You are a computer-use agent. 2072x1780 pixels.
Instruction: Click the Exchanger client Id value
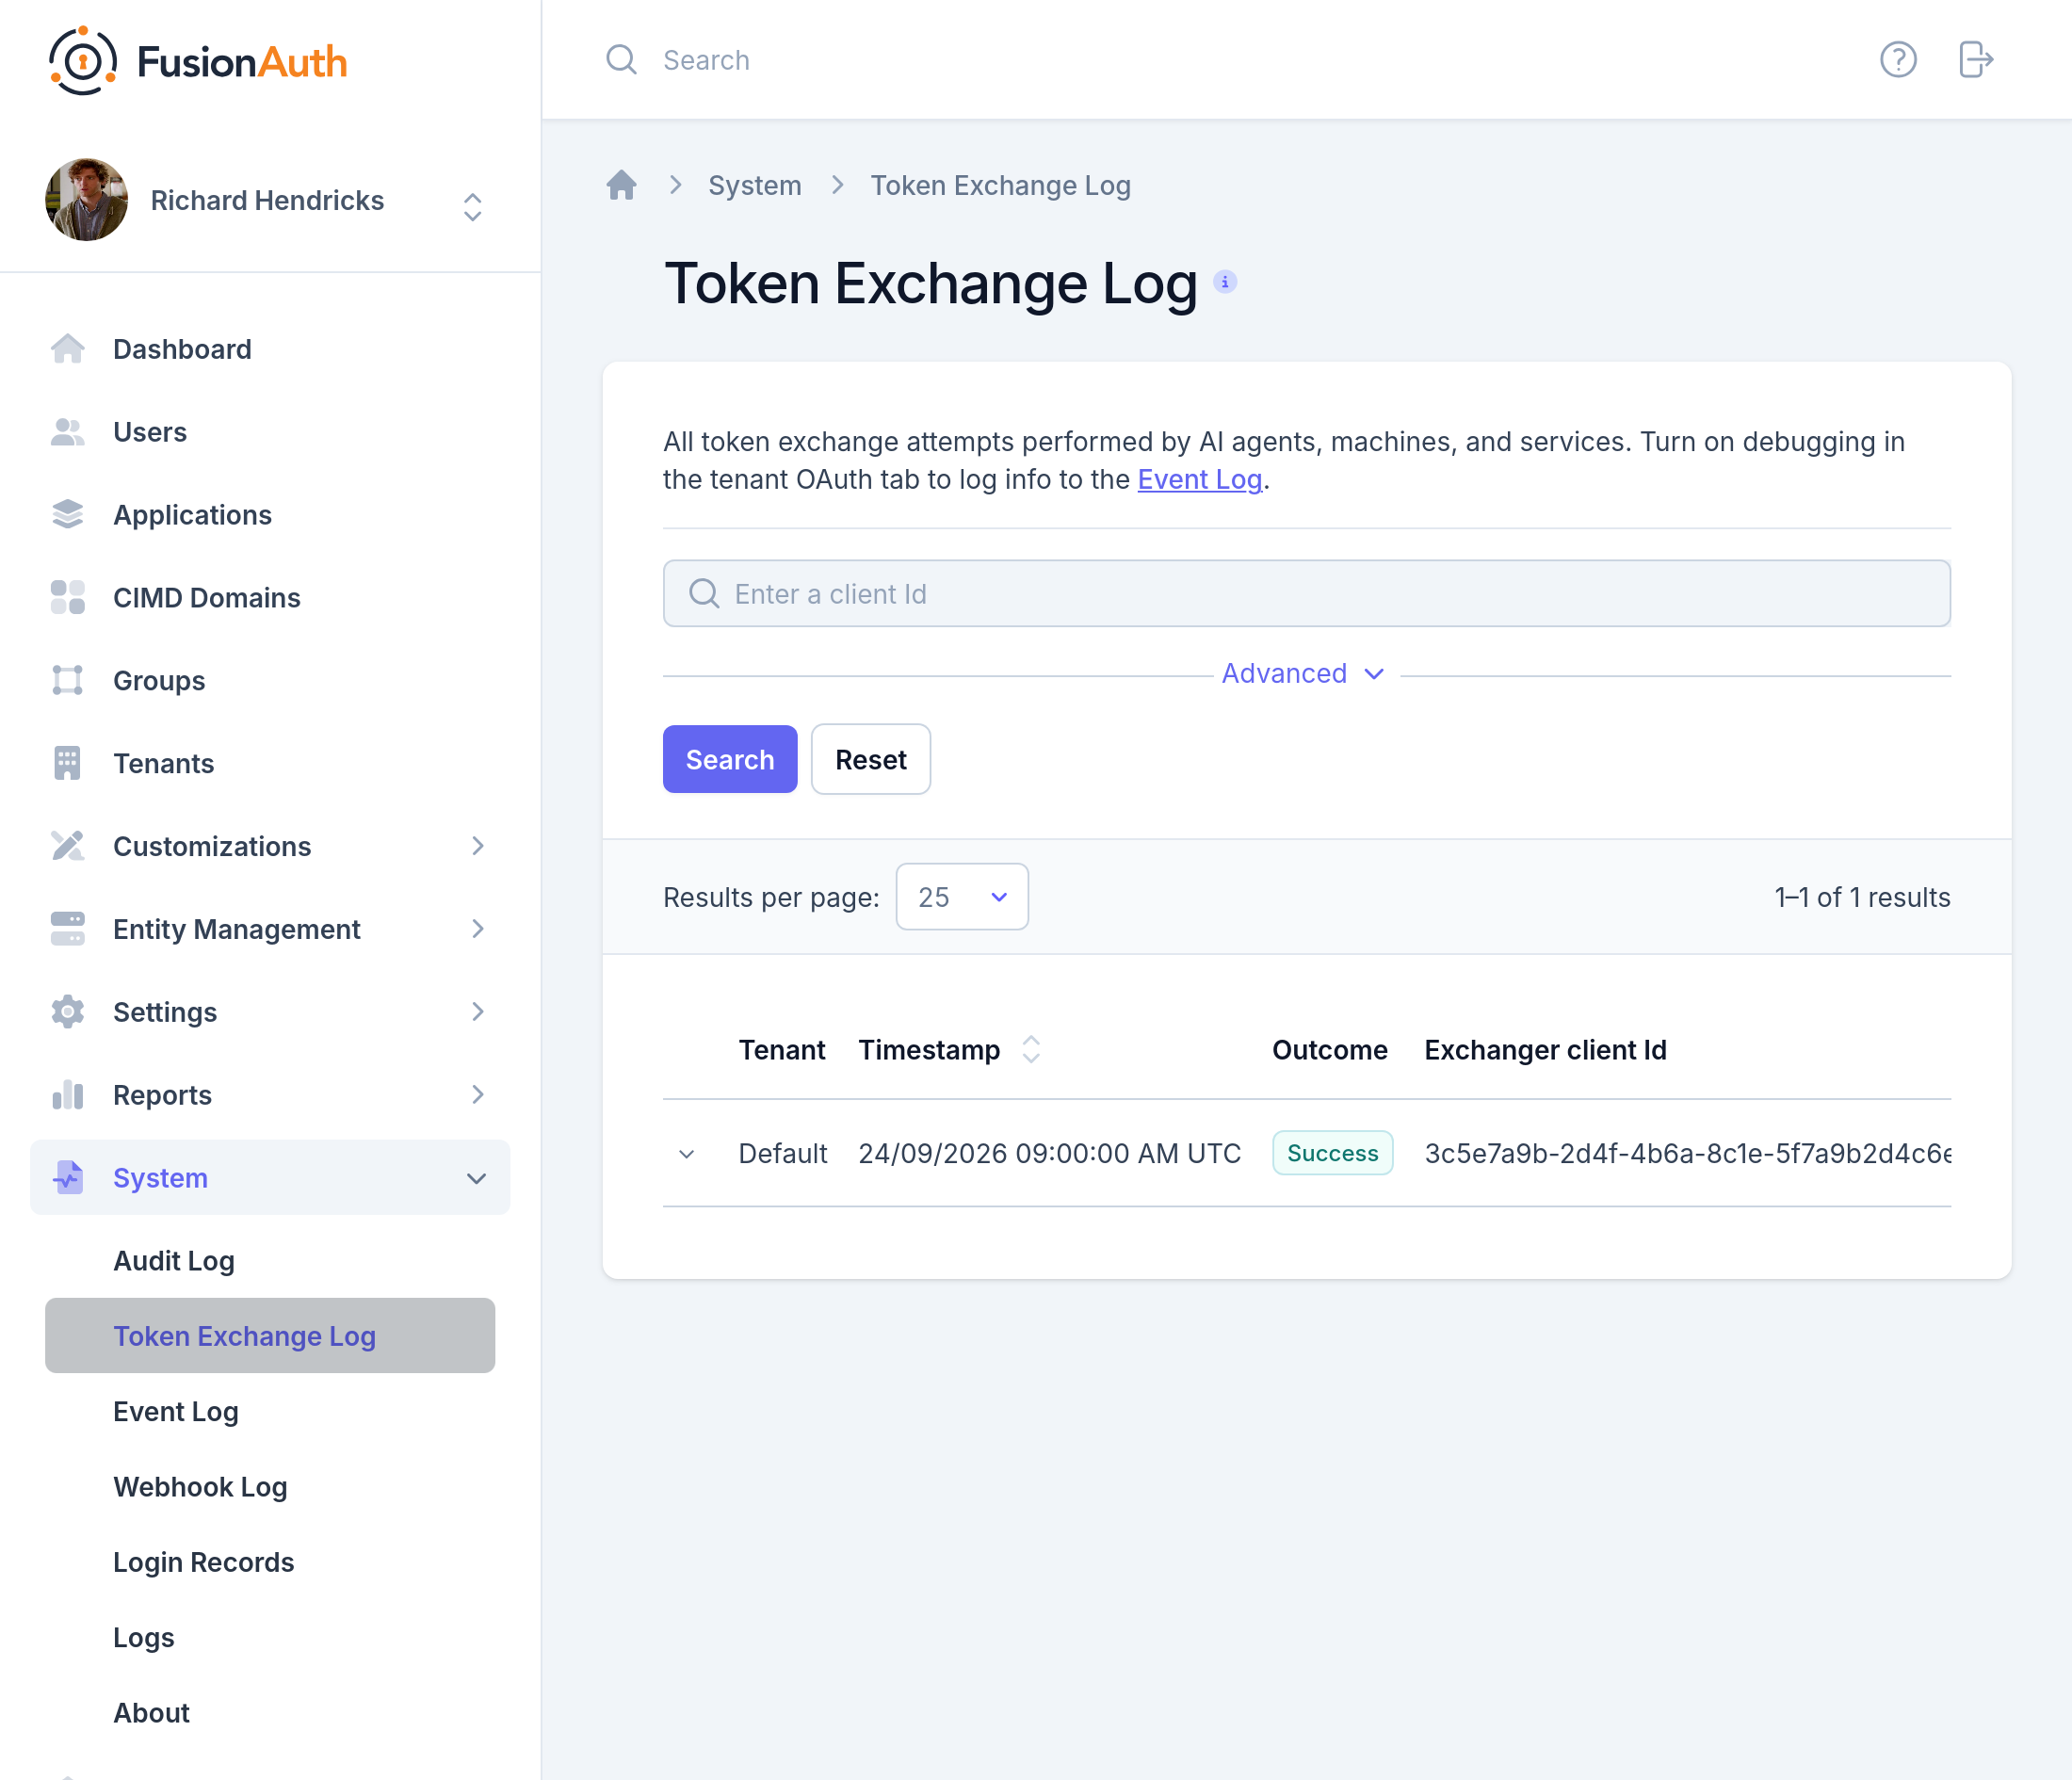point(1688,1154)
